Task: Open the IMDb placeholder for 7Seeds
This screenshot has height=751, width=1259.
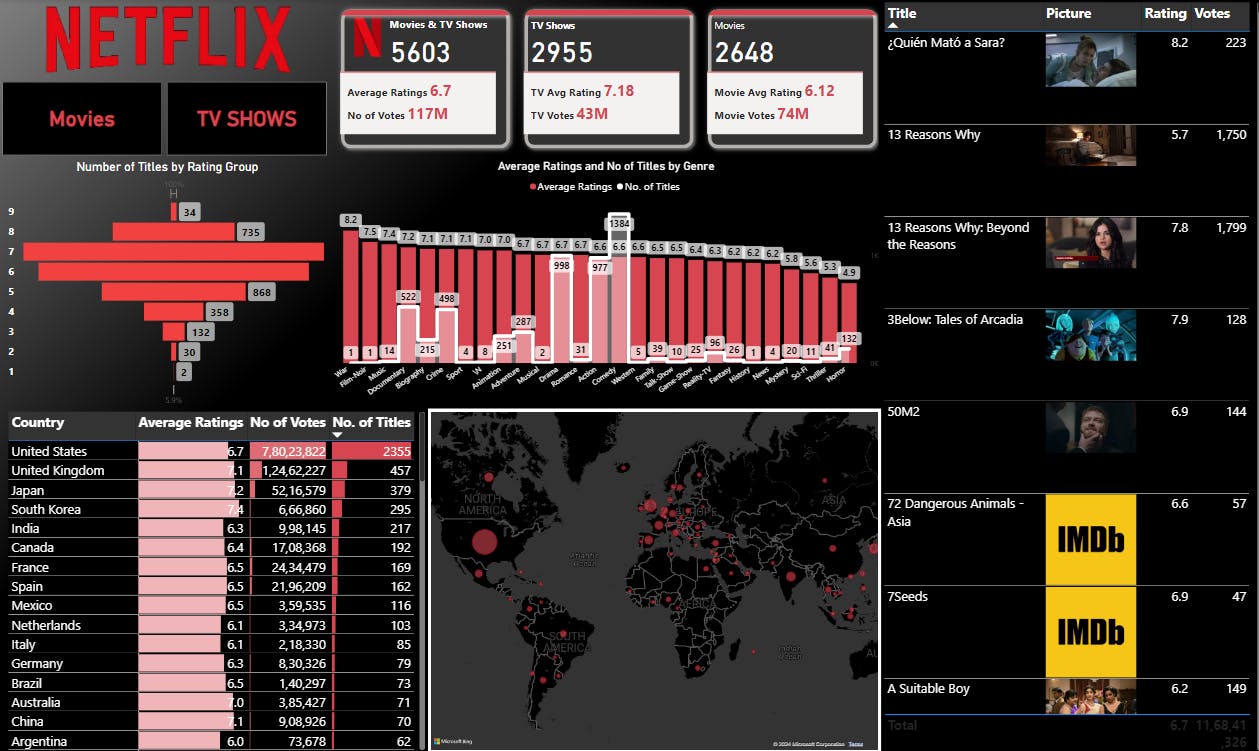Action: [x=1089, y=630]
